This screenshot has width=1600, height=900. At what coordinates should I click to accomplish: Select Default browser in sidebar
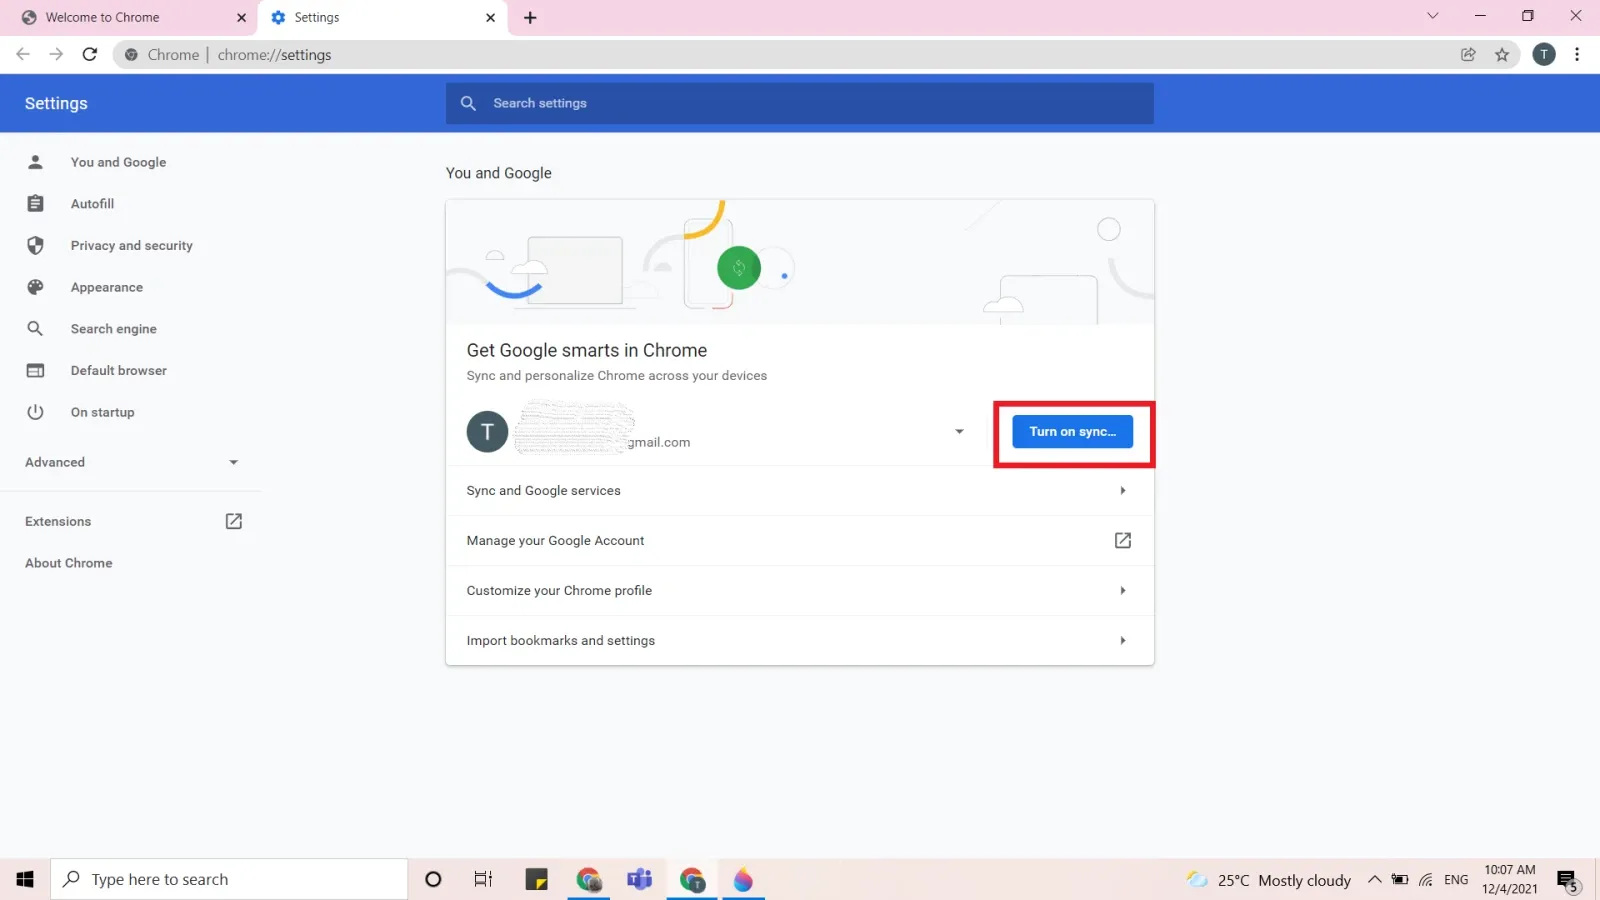(118, 371)
